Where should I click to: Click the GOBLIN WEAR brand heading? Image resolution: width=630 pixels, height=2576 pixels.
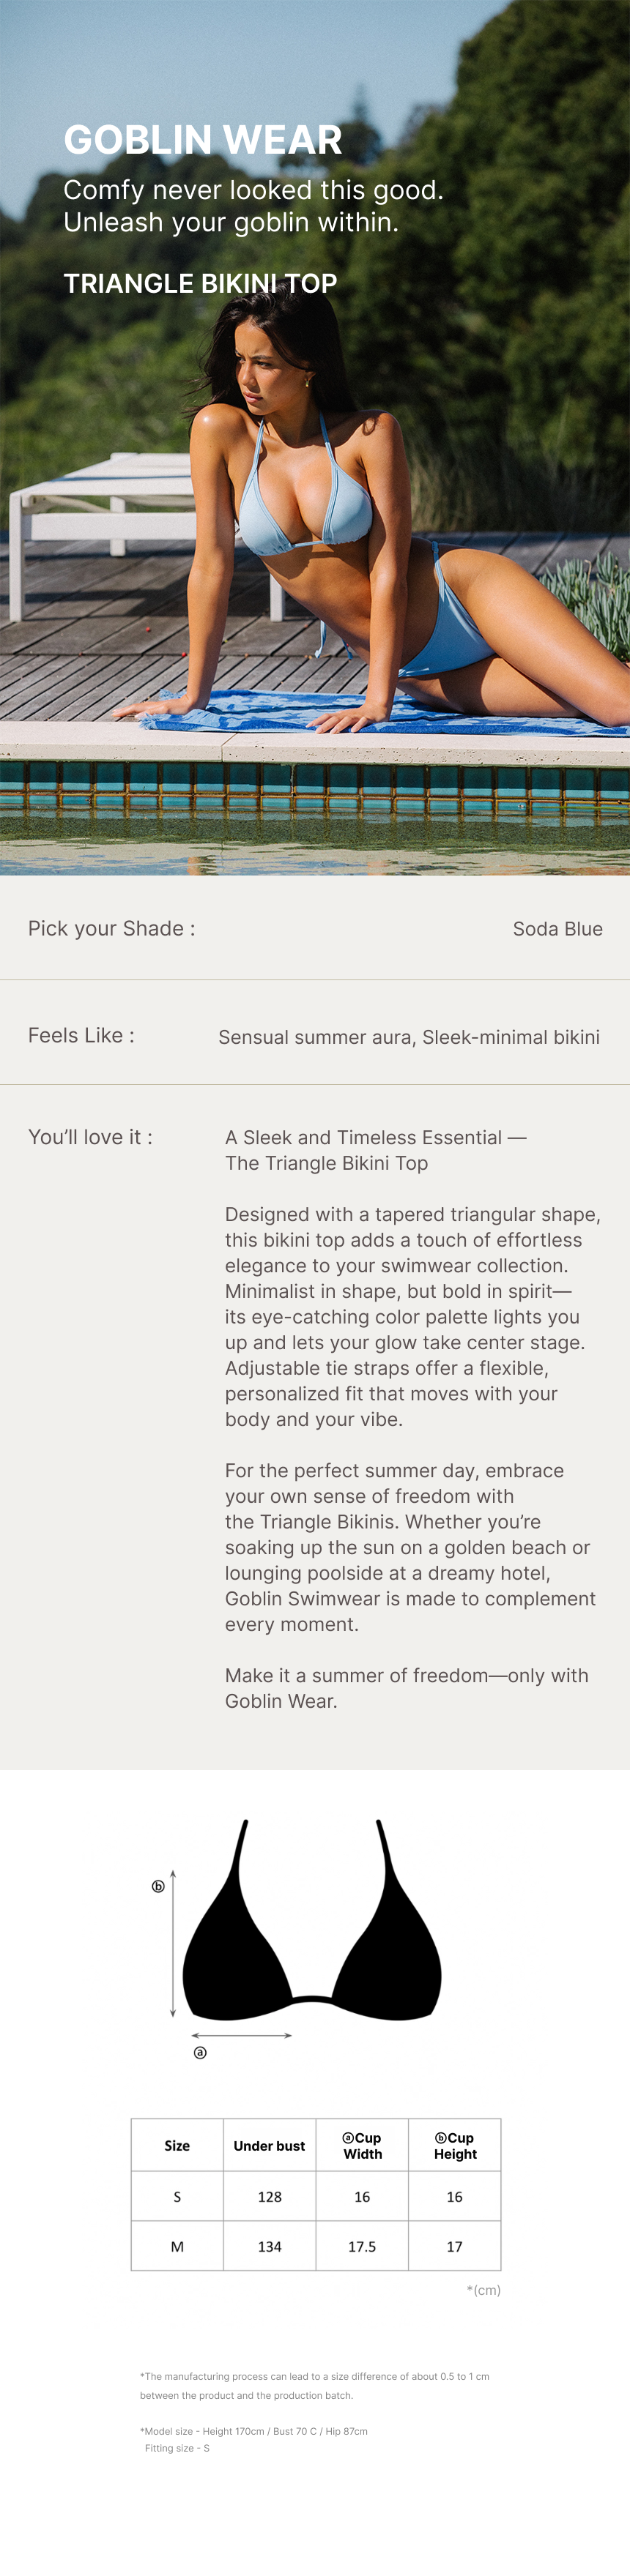point(203,140)
